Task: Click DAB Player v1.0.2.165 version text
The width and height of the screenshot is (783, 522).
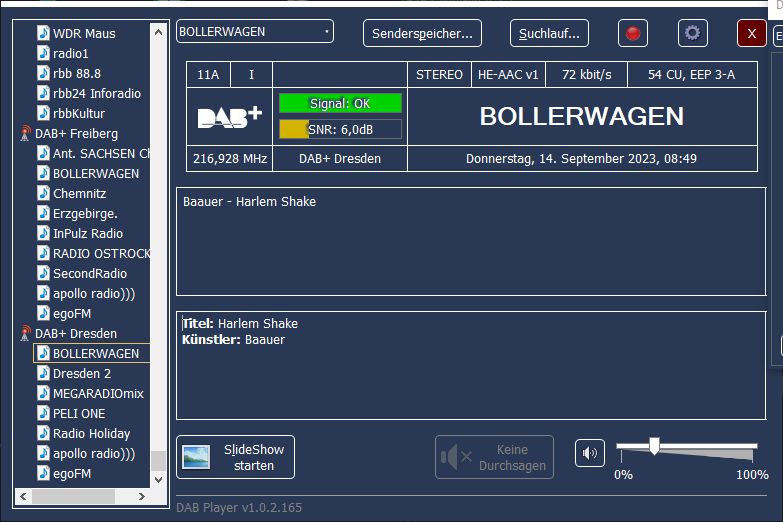Action: [x=239, y=508]
